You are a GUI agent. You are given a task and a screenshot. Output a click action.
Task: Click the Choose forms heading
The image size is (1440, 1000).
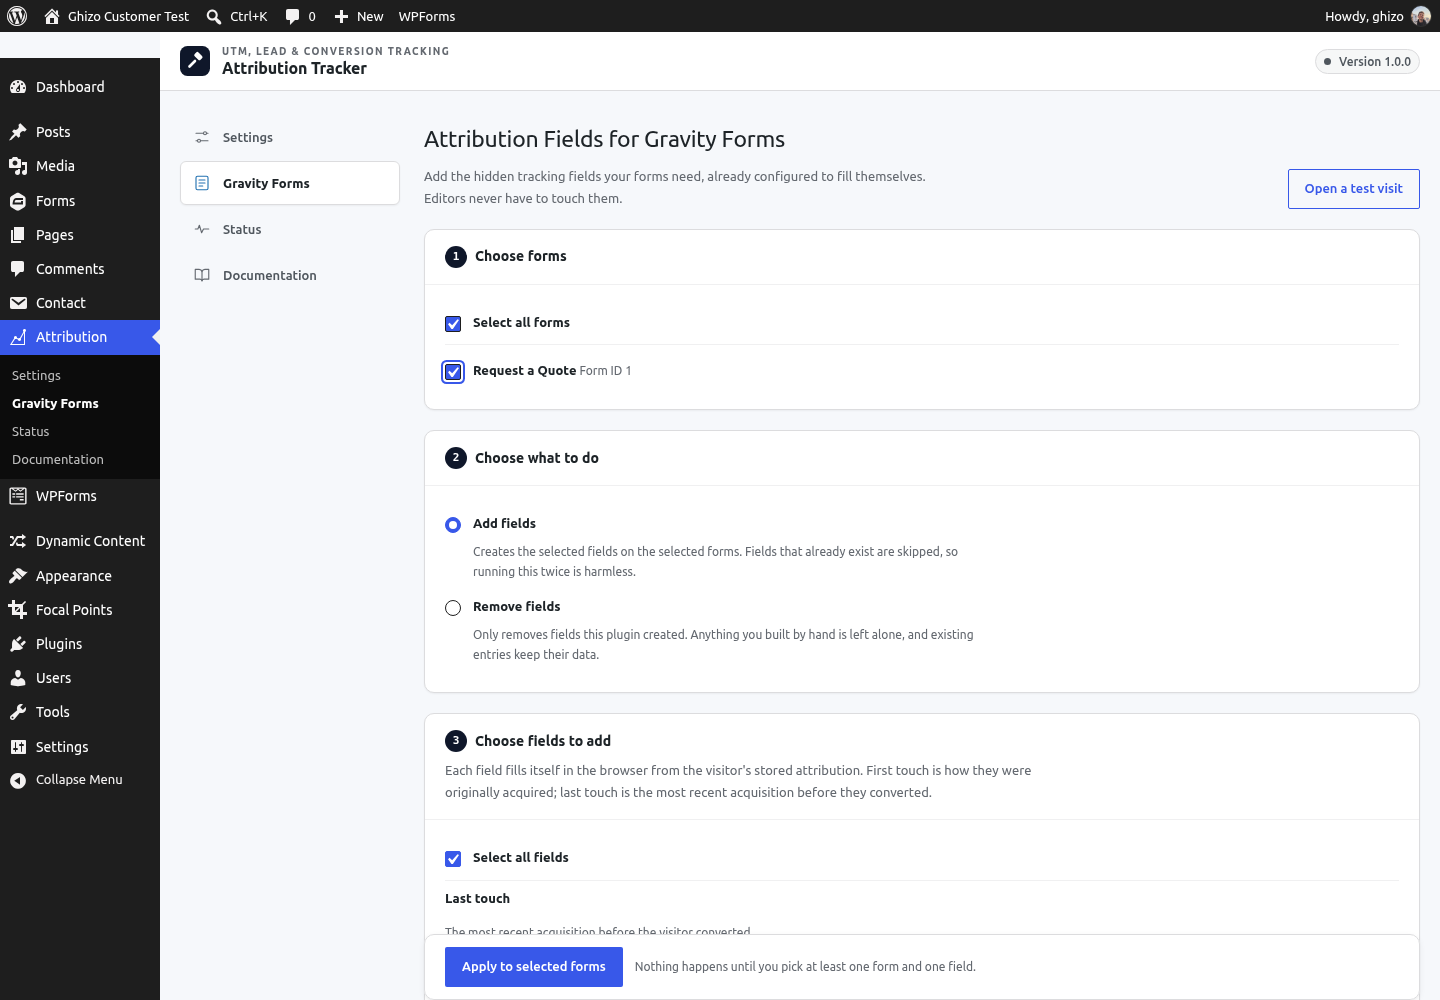coord(521,256)
